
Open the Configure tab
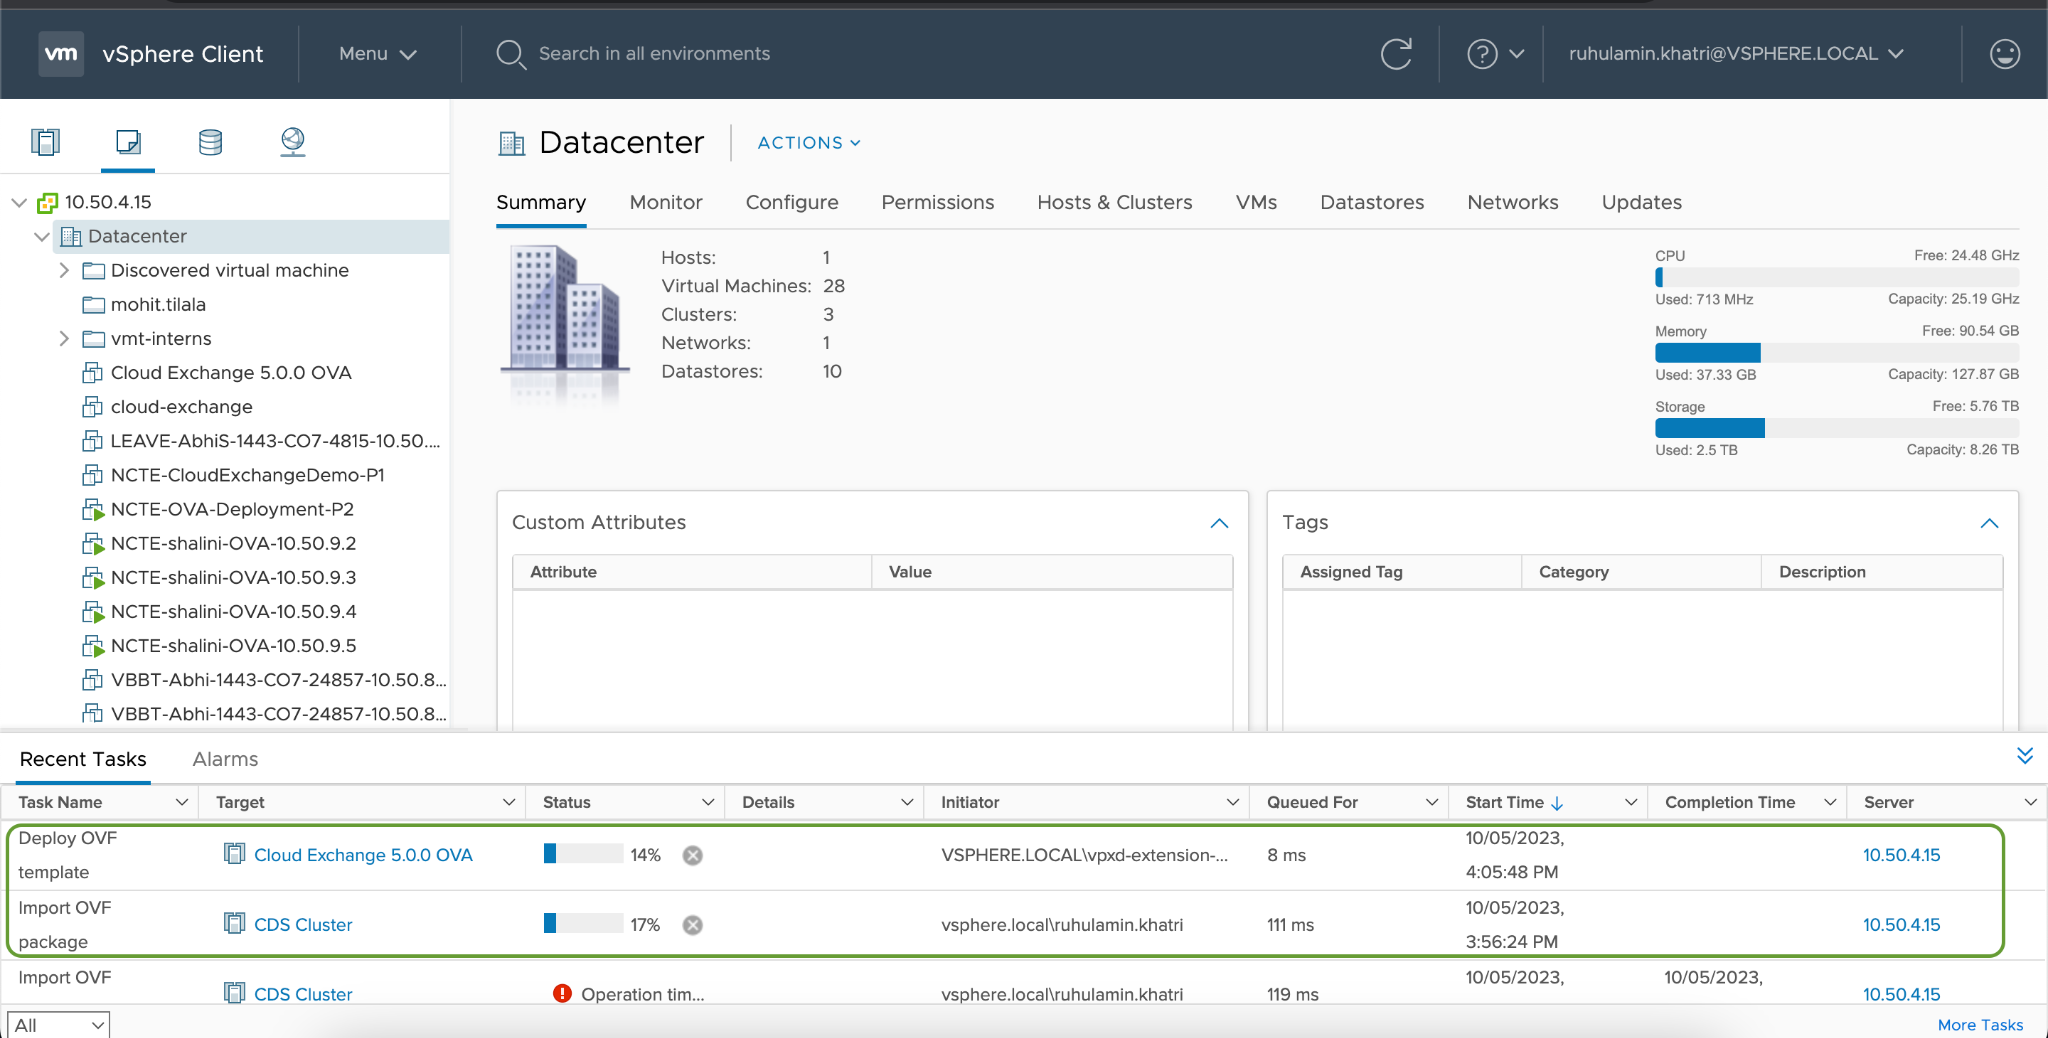pos(792,203)
